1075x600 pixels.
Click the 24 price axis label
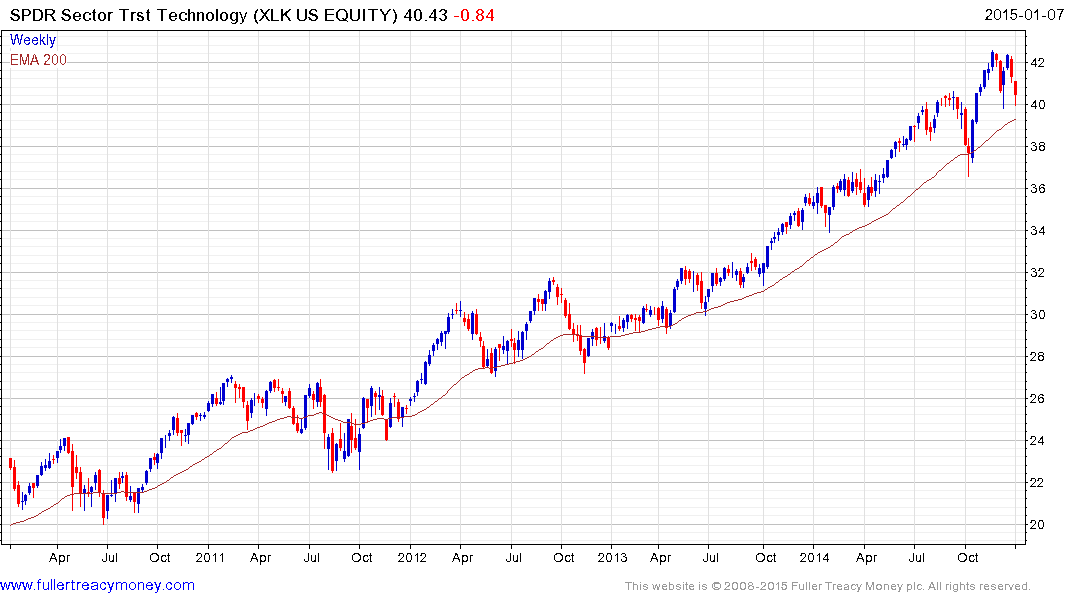tap(1037, 441)
